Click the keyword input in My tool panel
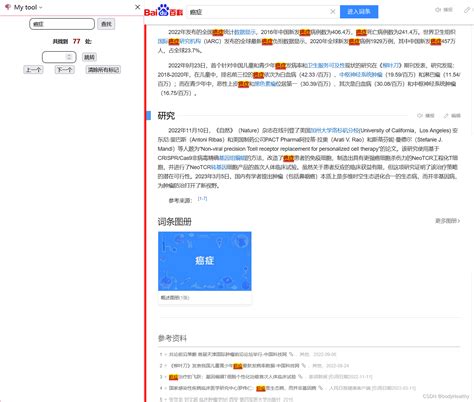The image size is (474, 402). [x=62, y=24]
